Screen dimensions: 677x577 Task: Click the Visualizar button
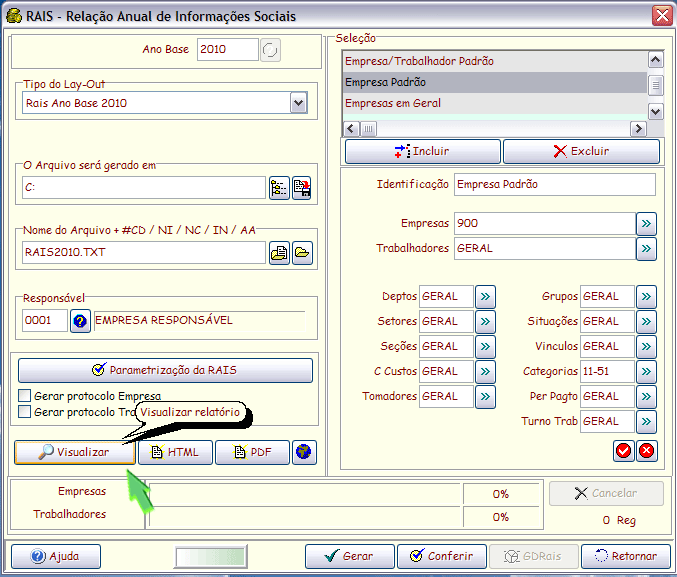75,452
